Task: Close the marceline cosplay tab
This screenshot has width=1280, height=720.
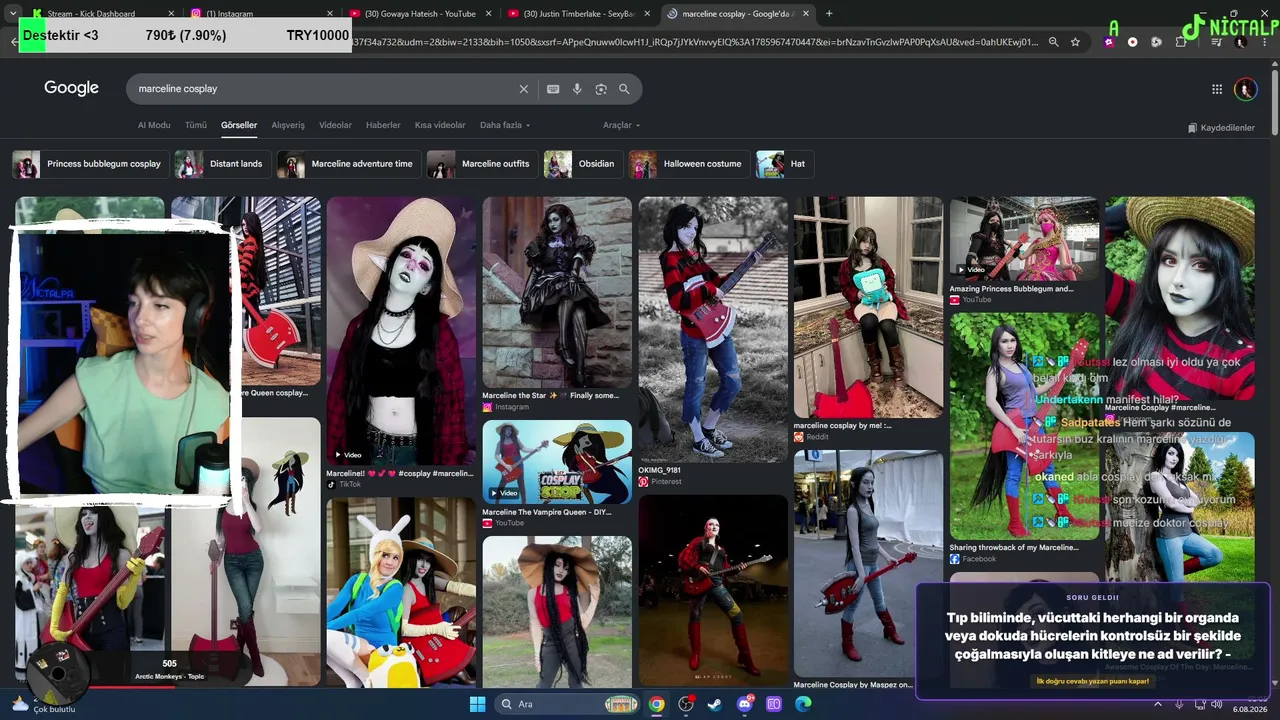Action: pos(807,14)
